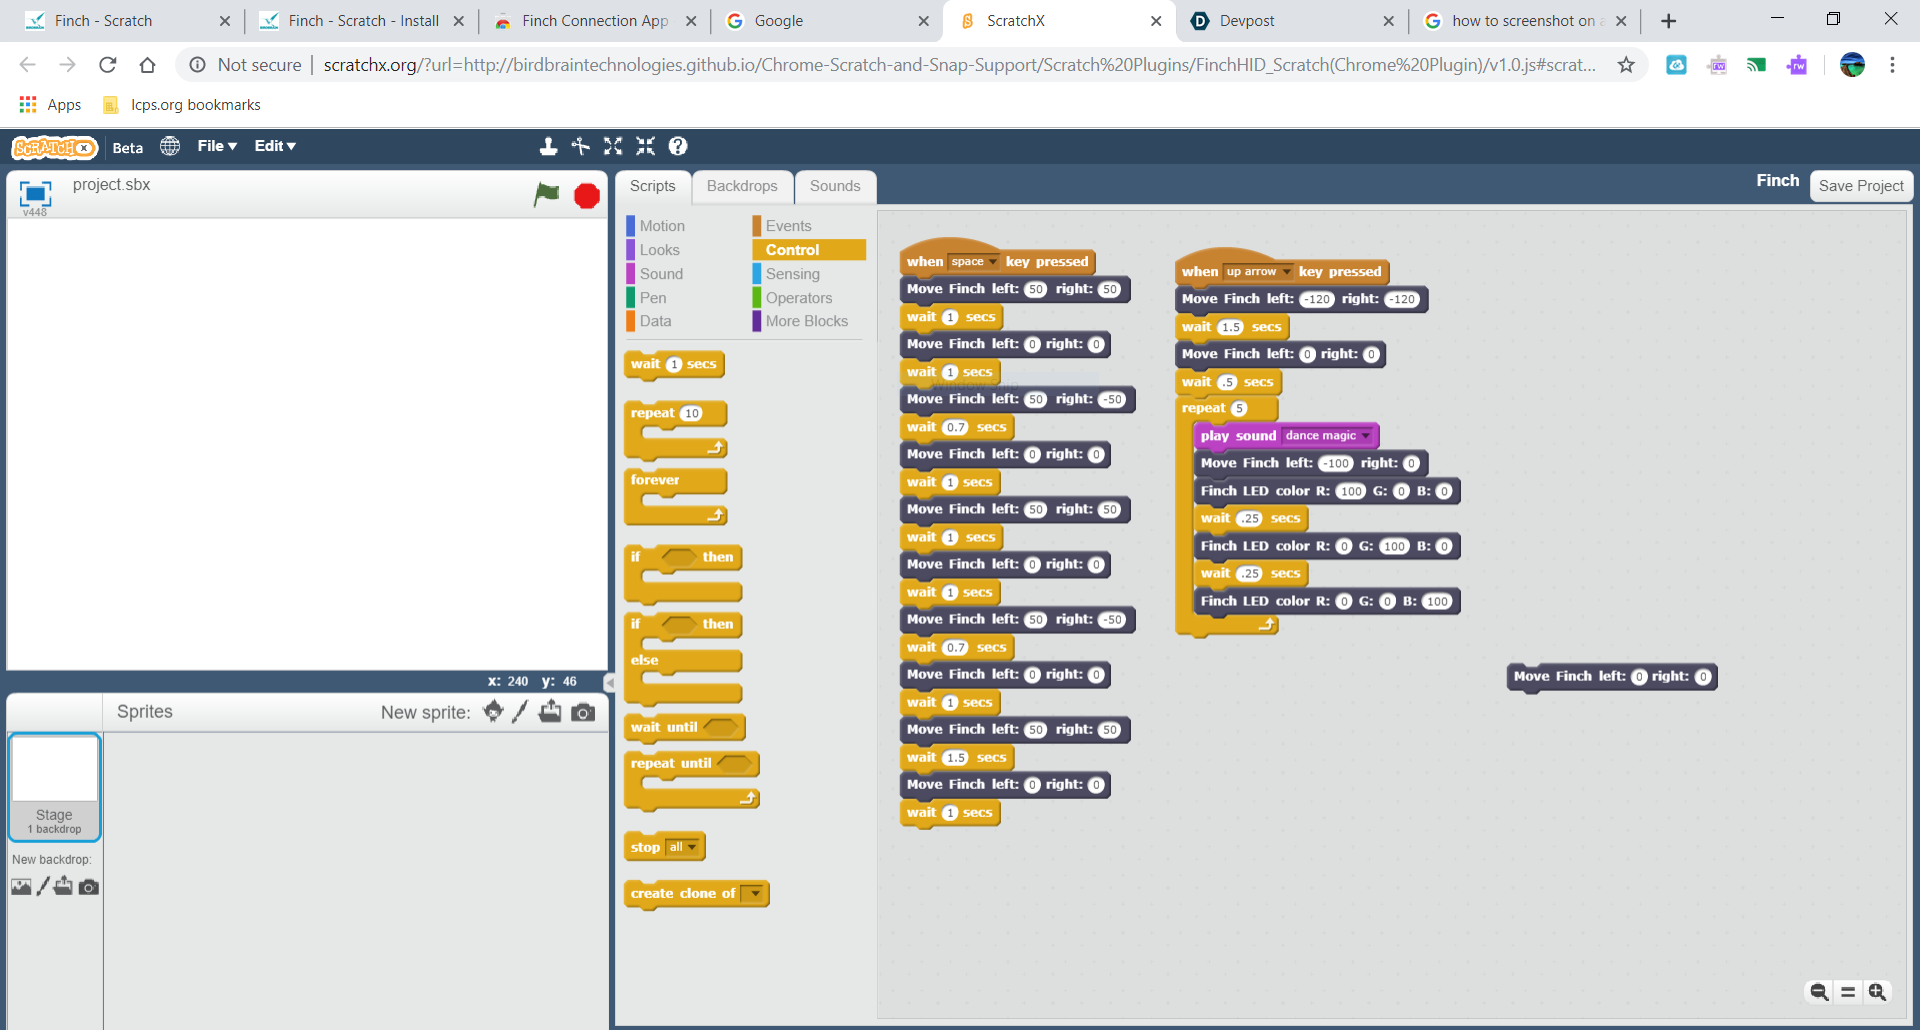The width and height of the screenshot is (1920, 1030).
Task: Click the browser address bar URL
Action: tap(958, 65)
